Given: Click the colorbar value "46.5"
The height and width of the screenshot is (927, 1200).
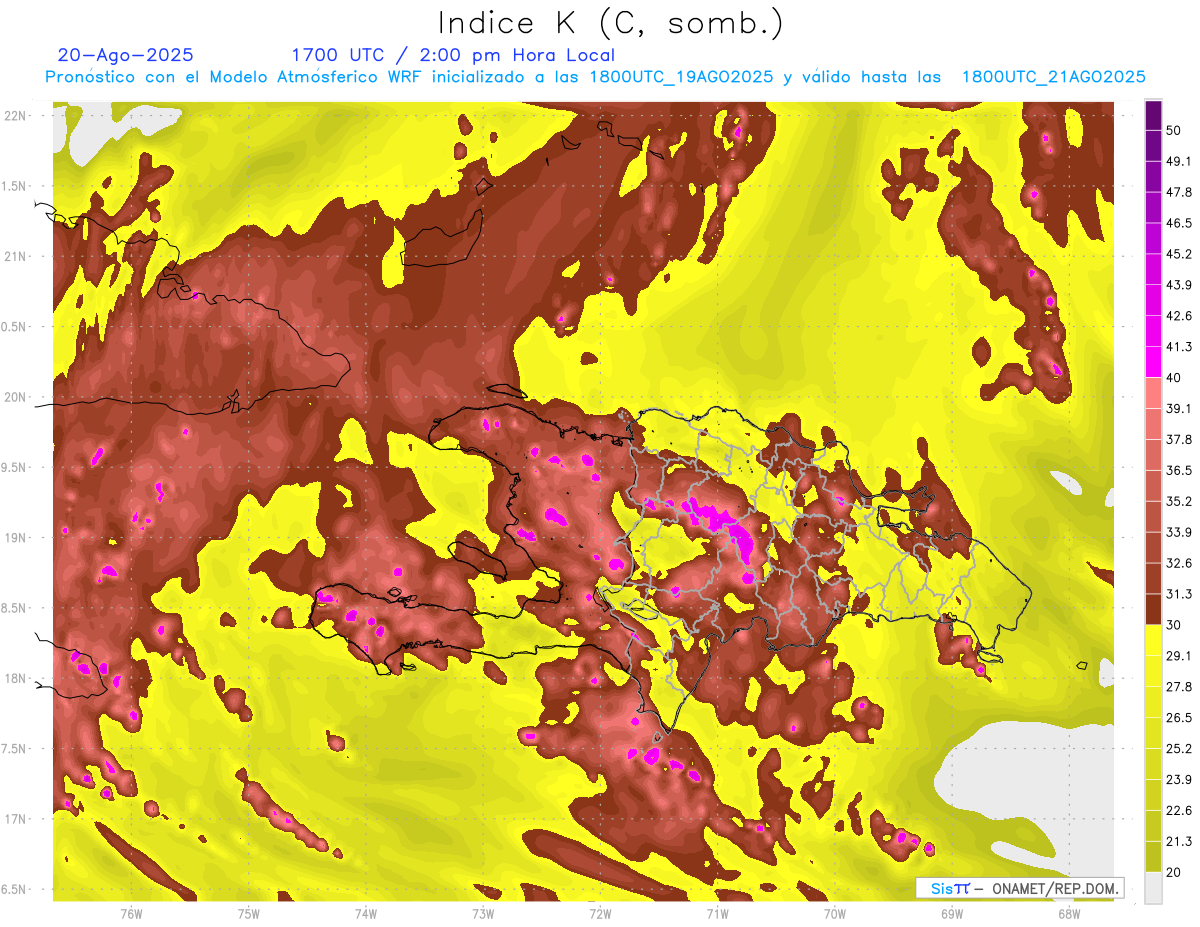Looking at the screenshot, I should coord(1179,223).
